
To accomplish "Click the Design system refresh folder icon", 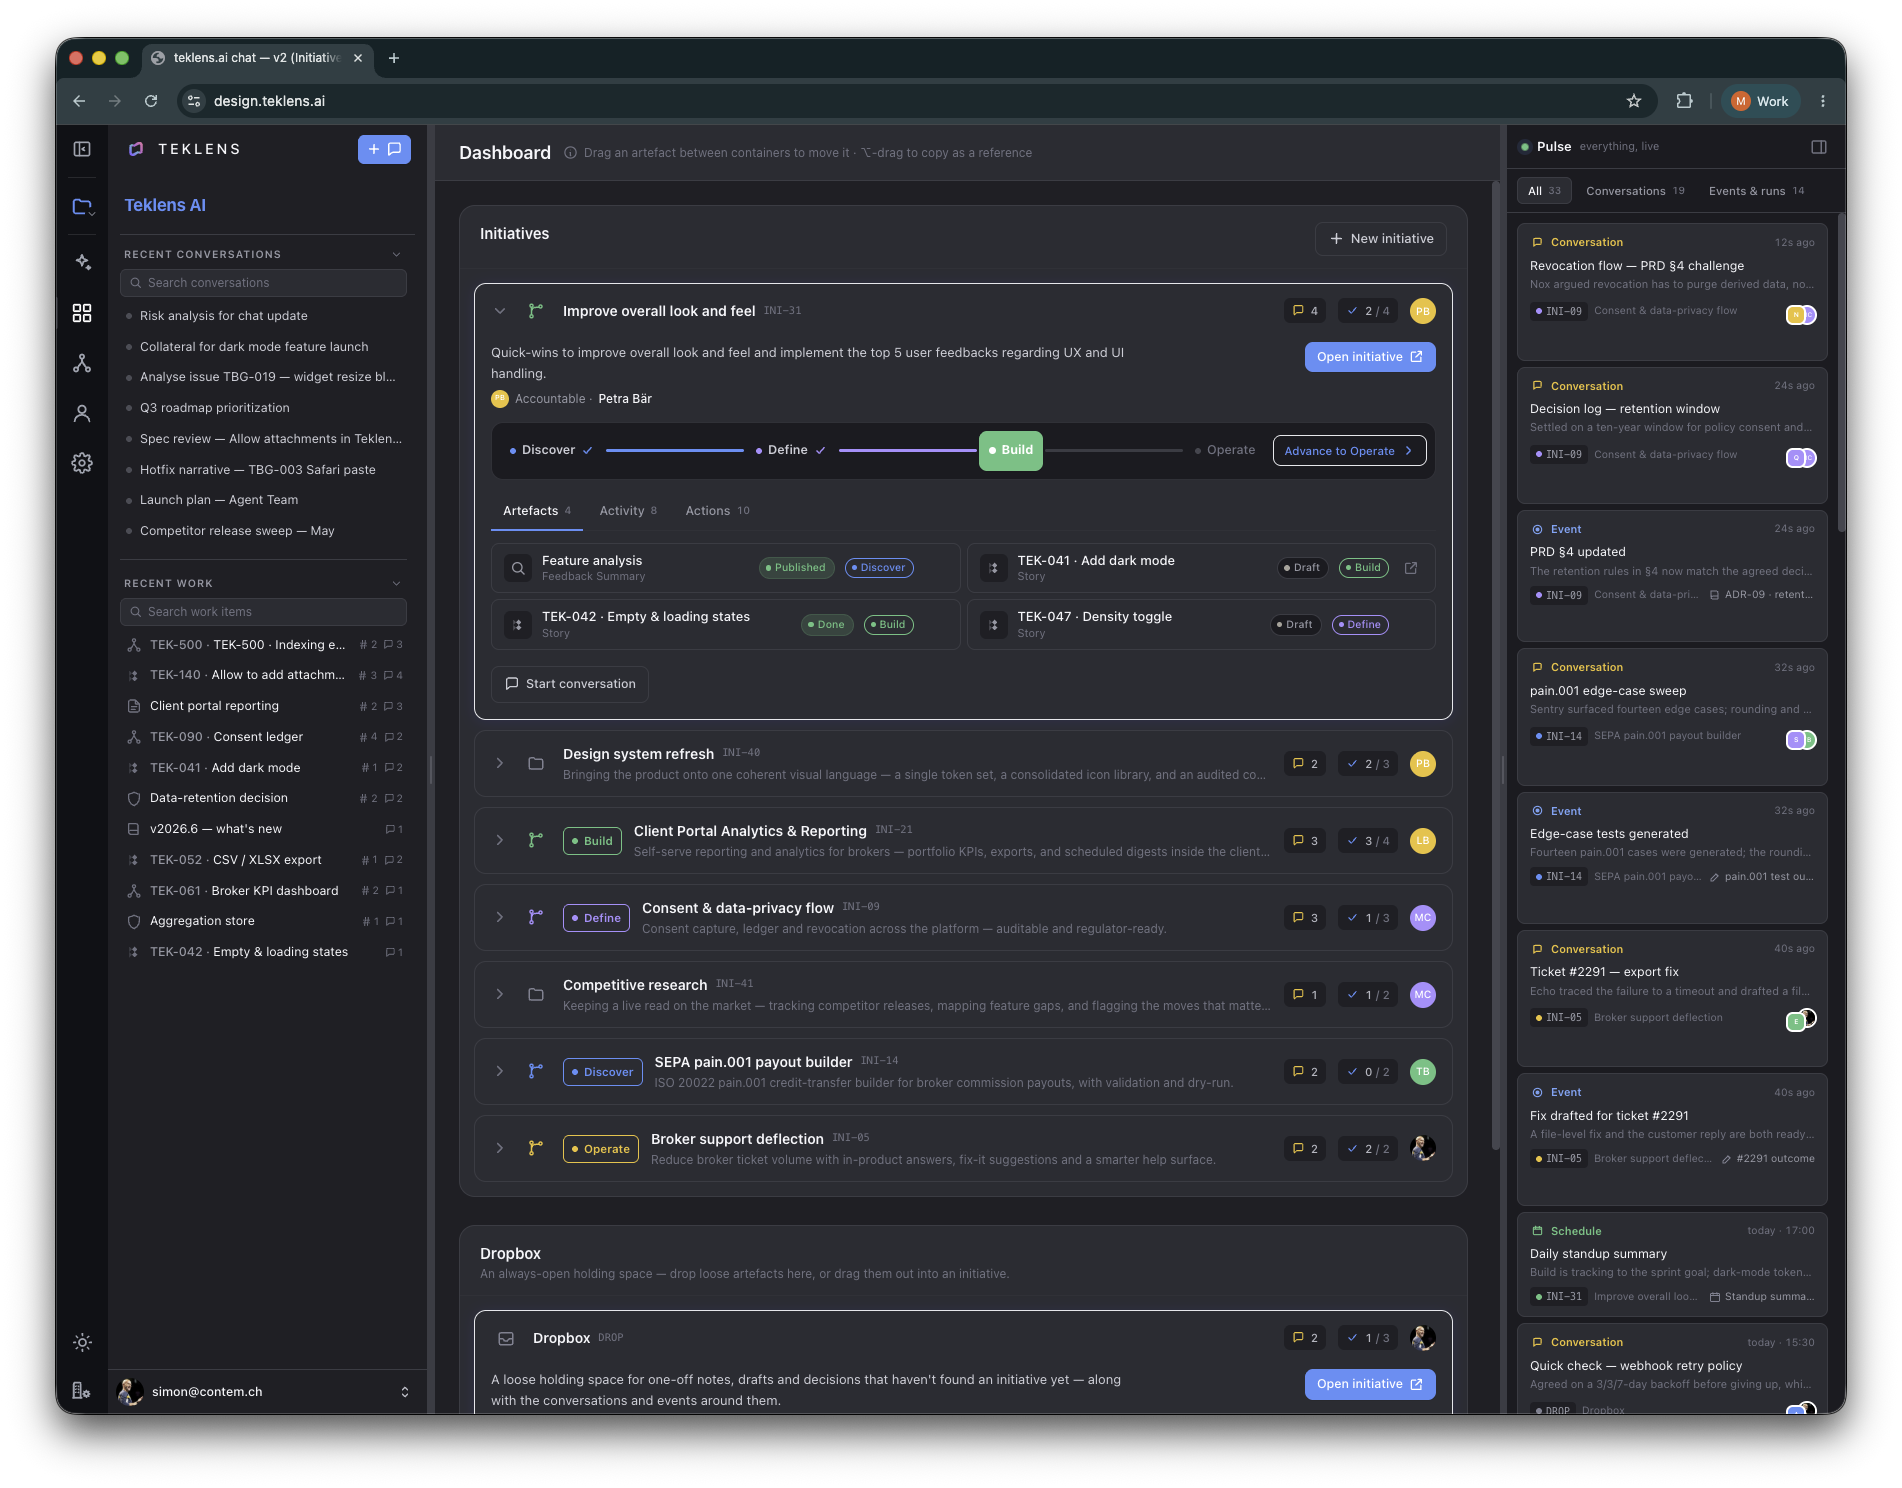I will coord(536,764).
